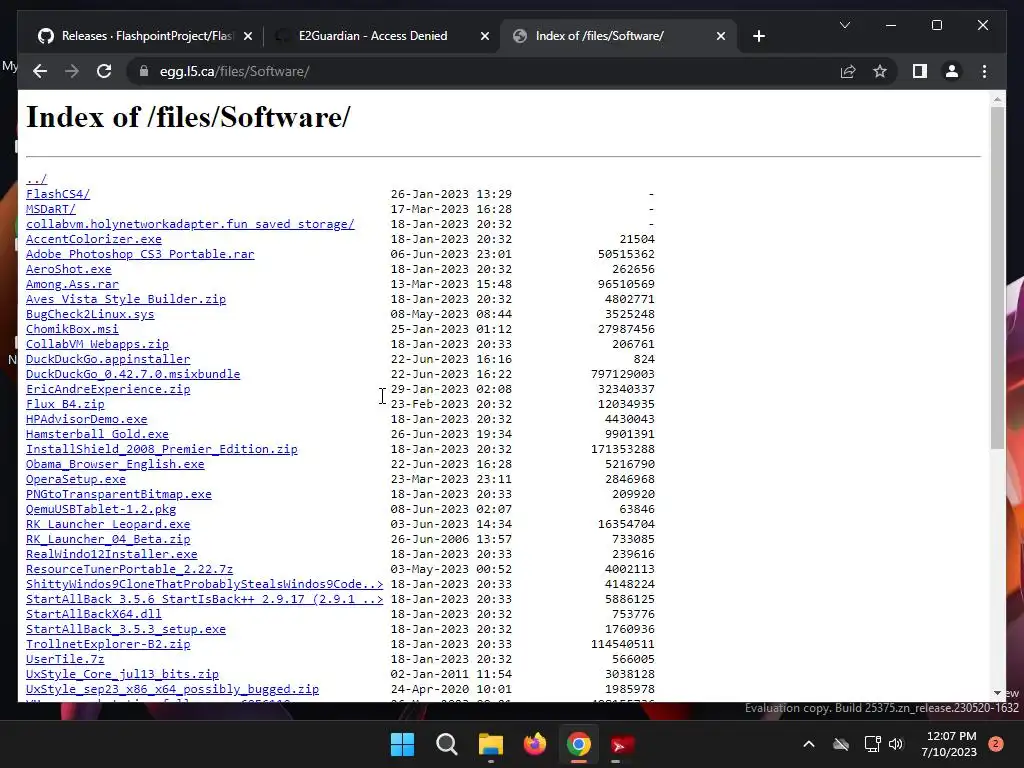
Task: Download Aves Vista Style Builder.zip
Action: [x=126, y=299]
